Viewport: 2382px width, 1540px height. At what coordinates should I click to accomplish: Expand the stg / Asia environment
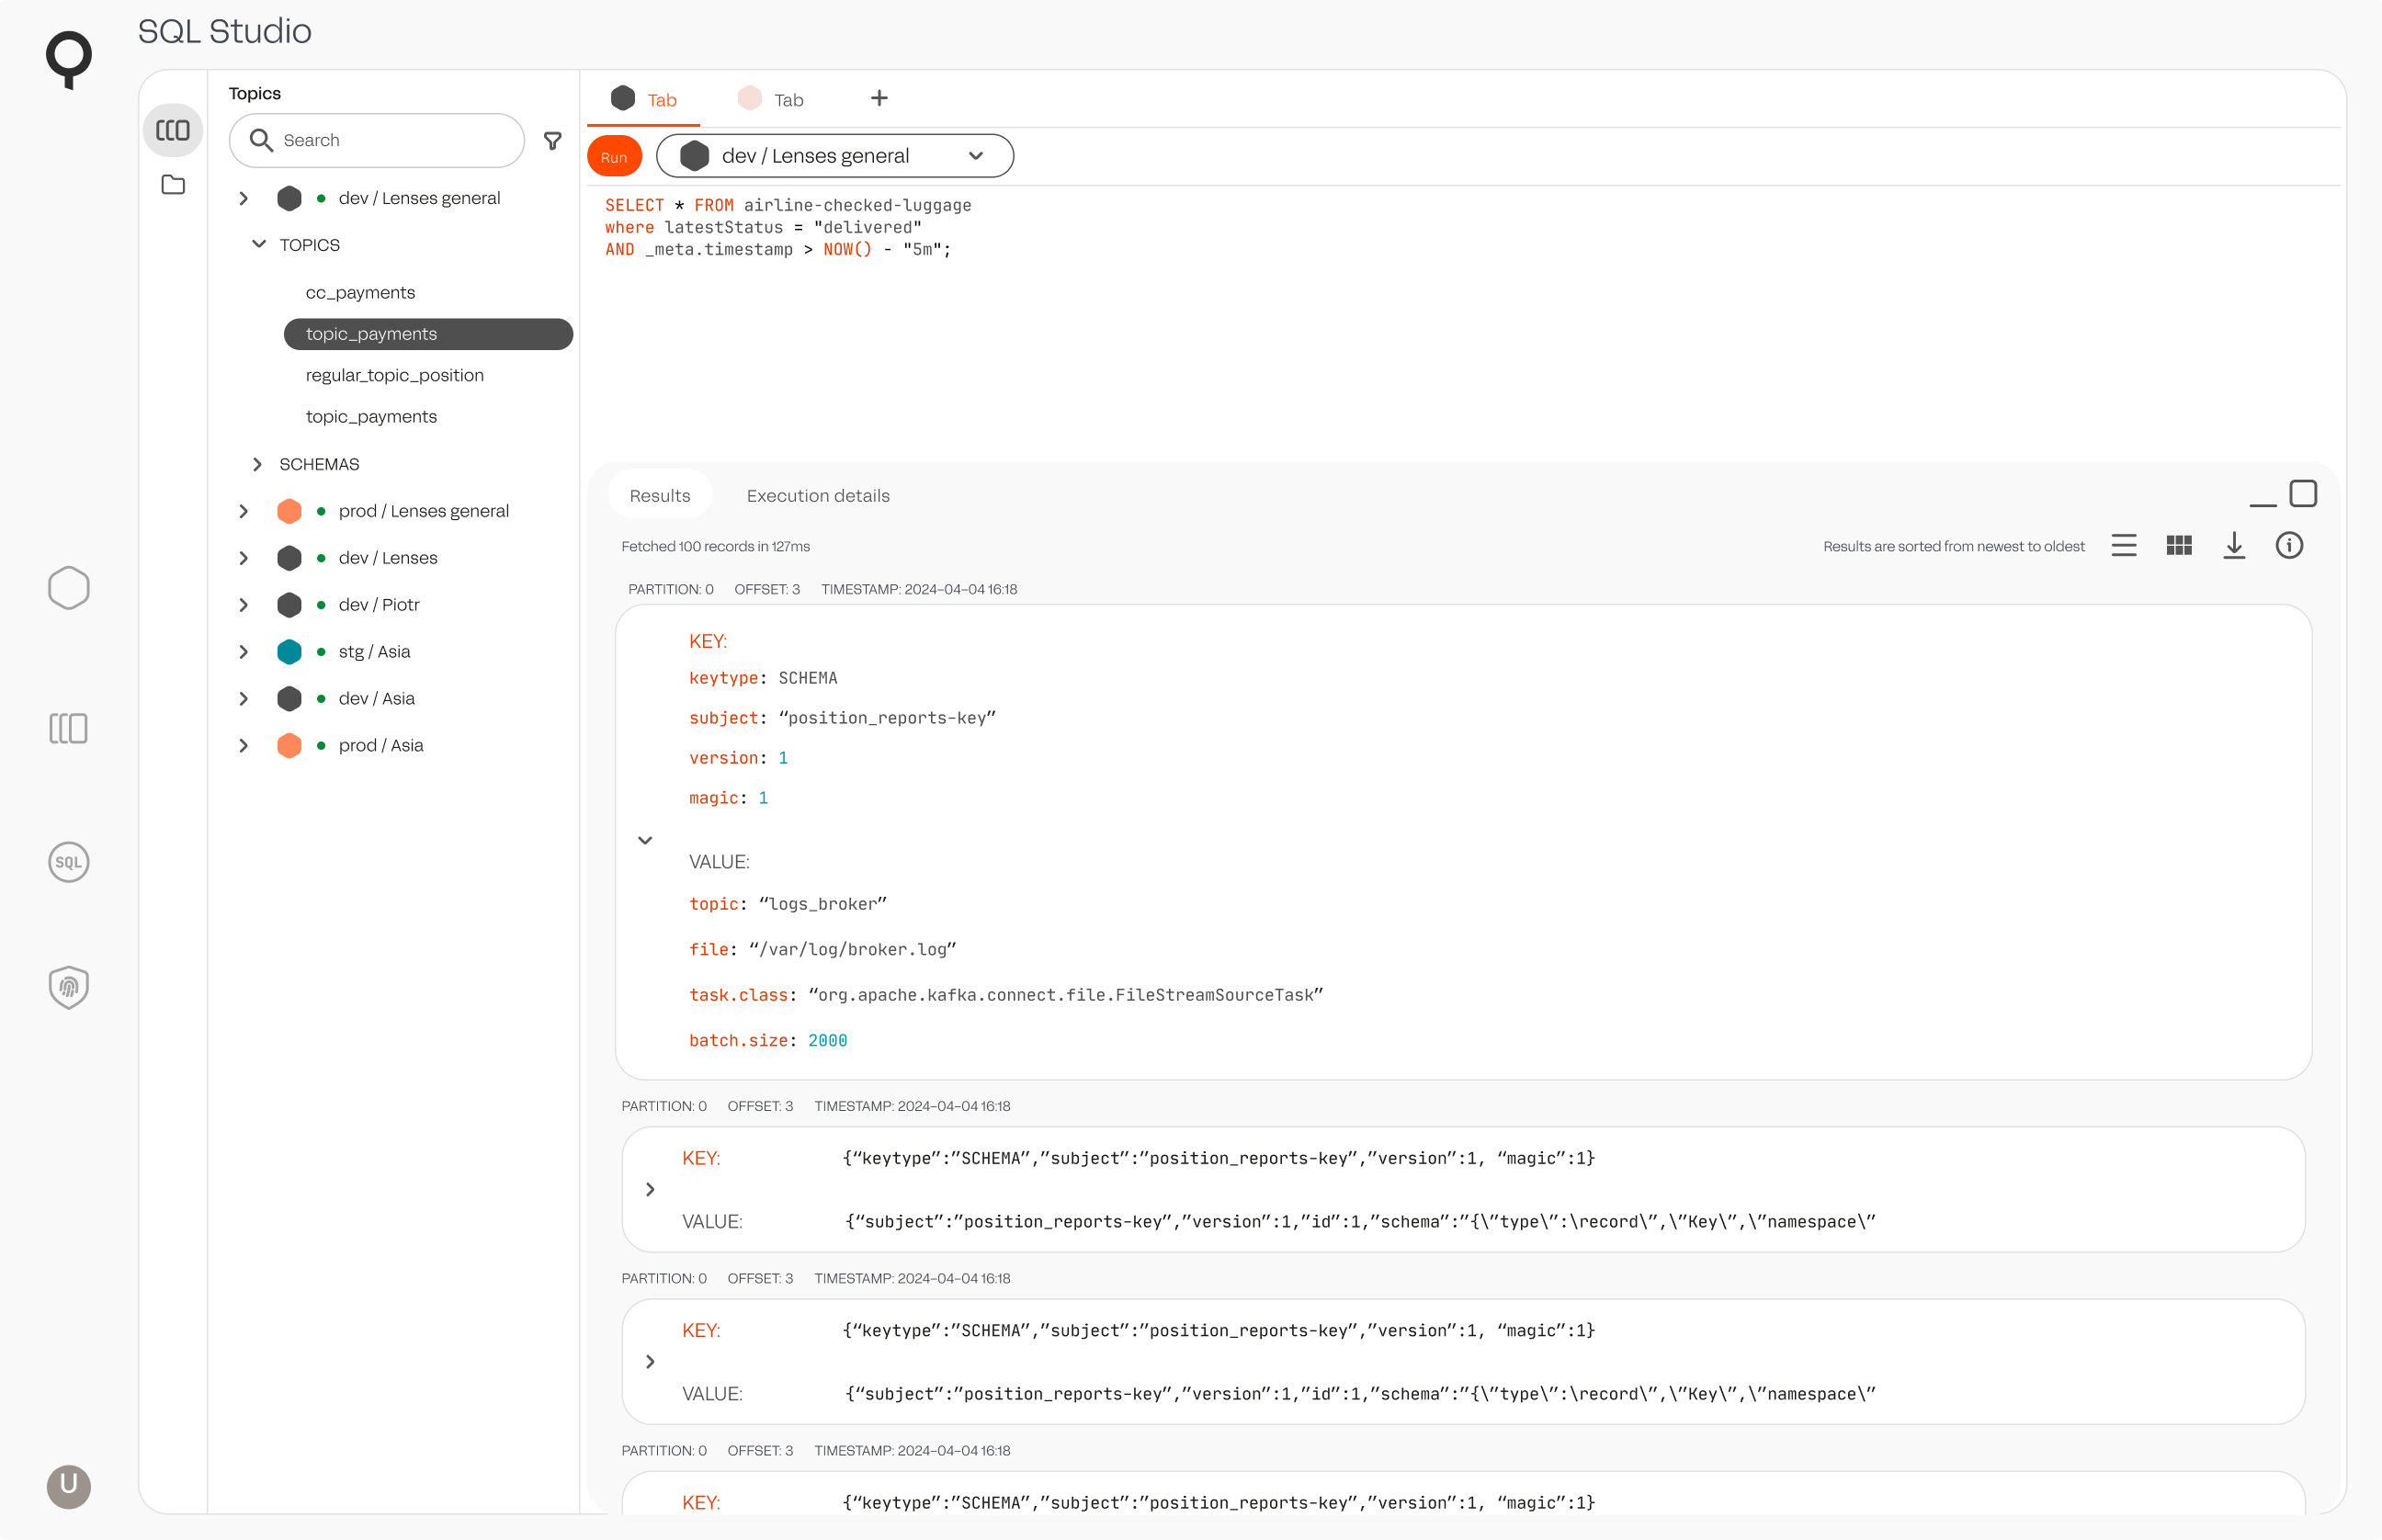click(243, 652)
